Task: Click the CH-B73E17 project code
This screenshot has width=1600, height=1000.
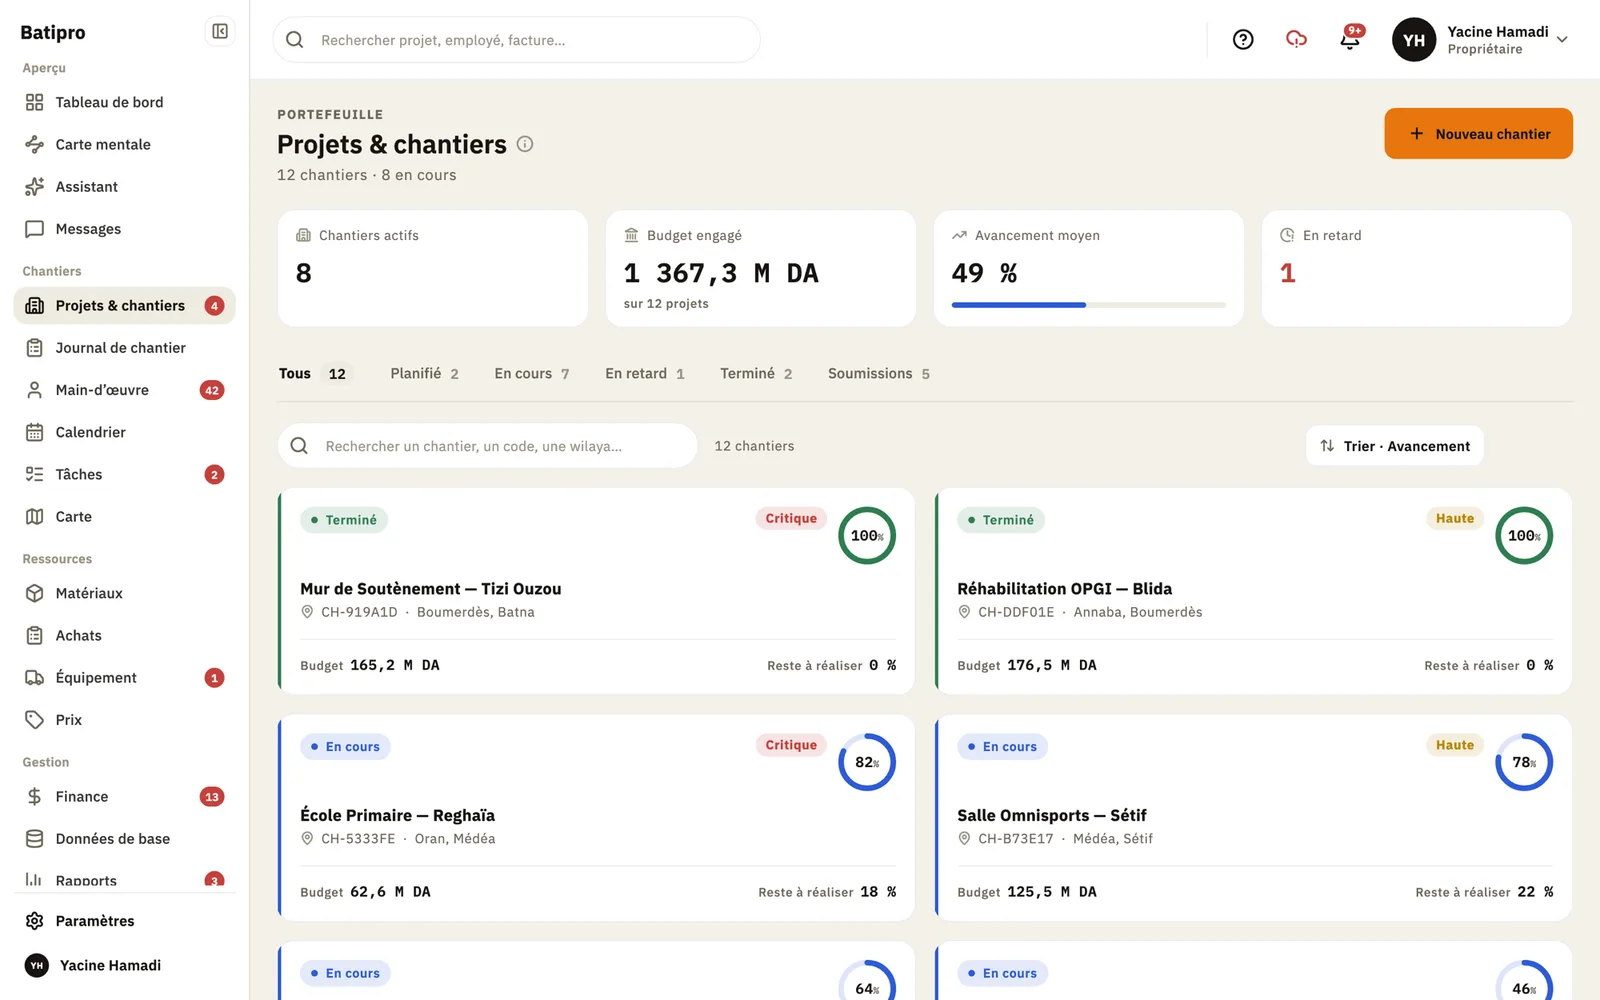Action: (1016, 839)
